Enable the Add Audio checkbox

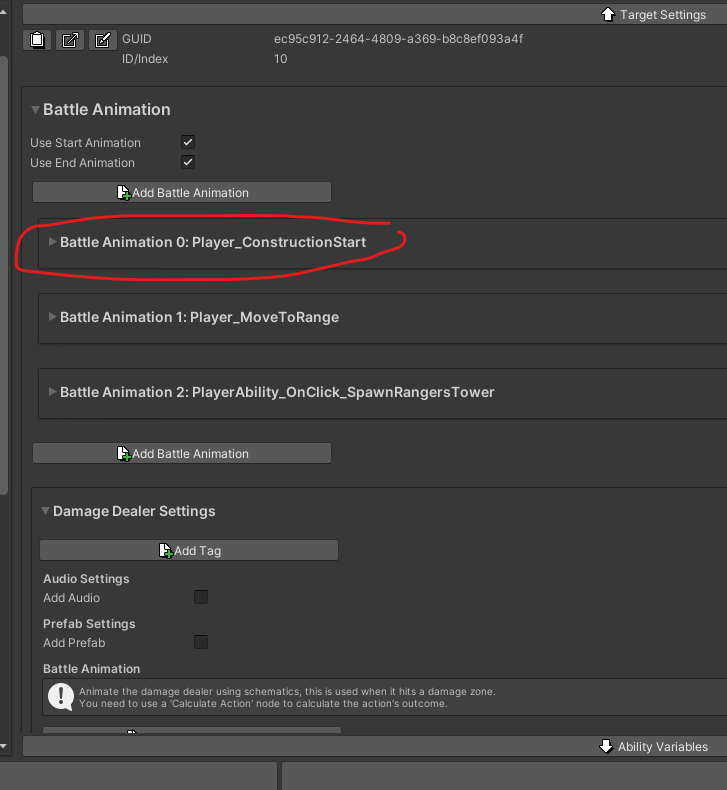click(201, 597)
